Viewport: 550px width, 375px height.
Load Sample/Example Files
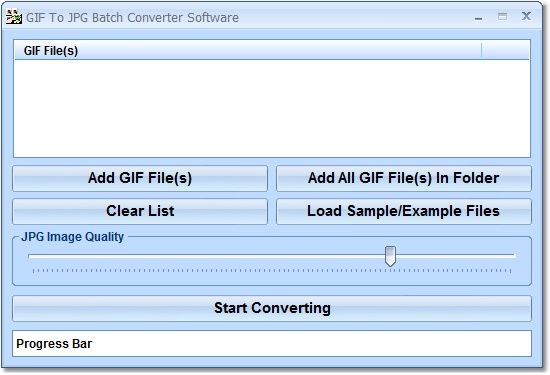tap(404, 211)
